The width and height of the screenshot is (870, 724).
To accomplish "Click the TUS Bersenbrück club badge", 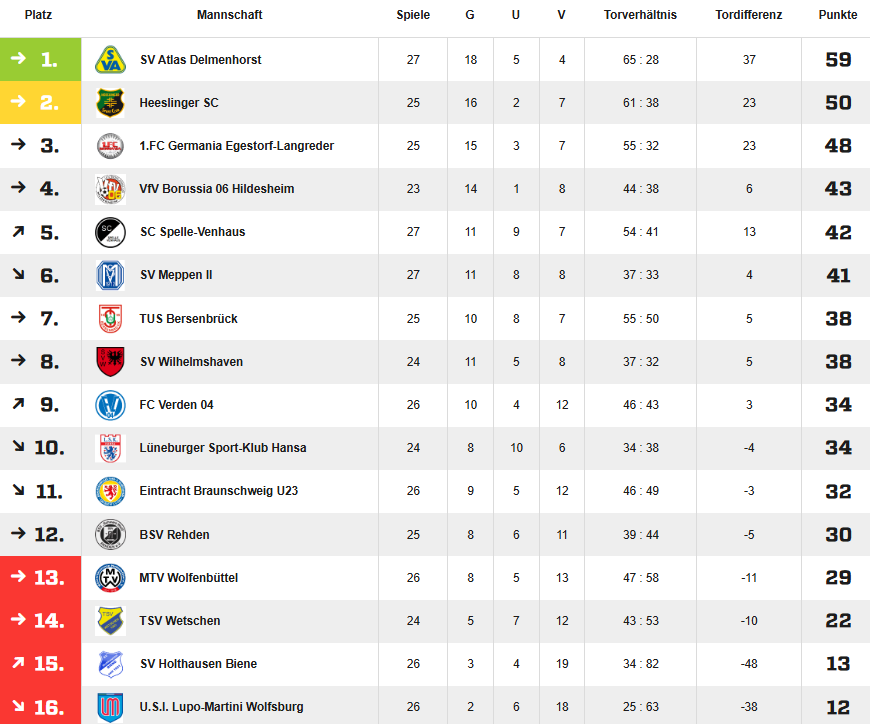I will point(110,319).
